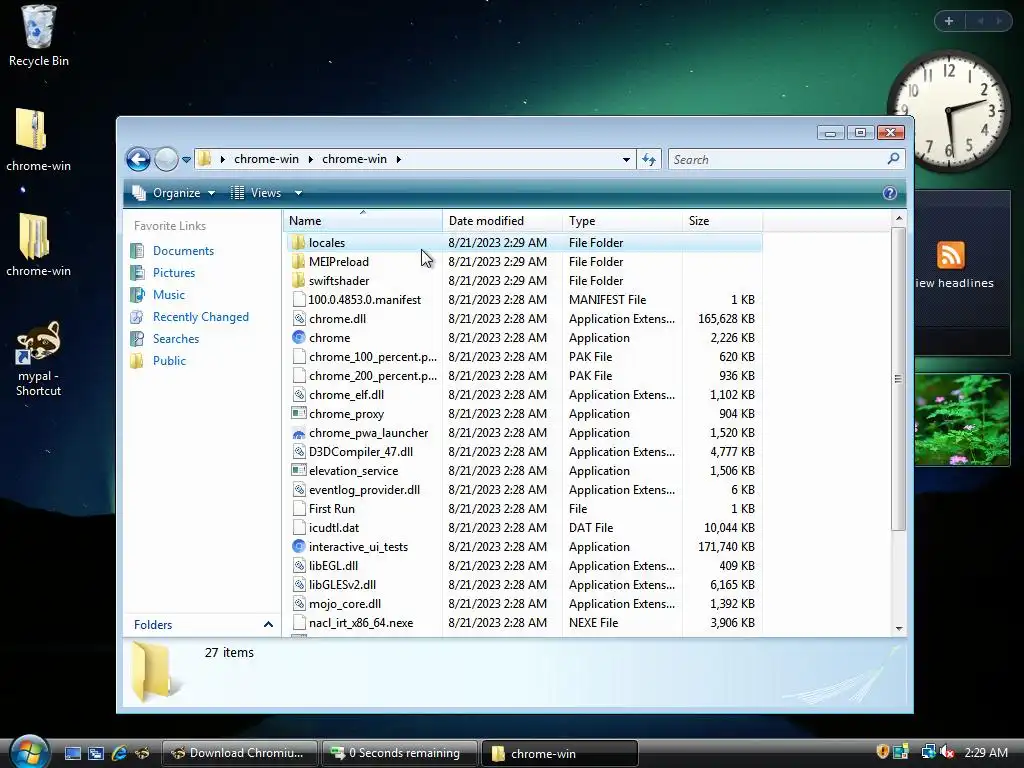Image resolution: width=1024 pixels, height=768 pixels.
Task: Click the muted volume tray icon
Action: point(947,752)
